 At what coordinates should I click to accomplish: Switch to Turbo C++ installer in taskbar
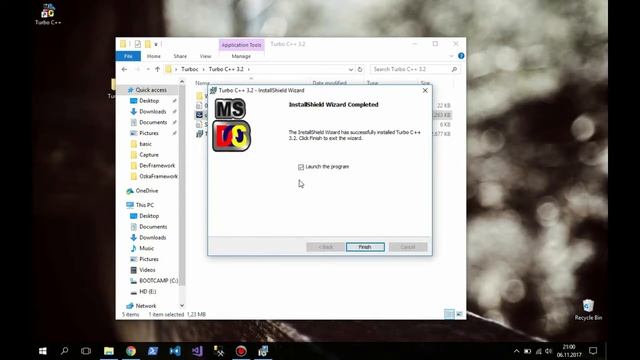pyautogui.click(x=263, y=351)
